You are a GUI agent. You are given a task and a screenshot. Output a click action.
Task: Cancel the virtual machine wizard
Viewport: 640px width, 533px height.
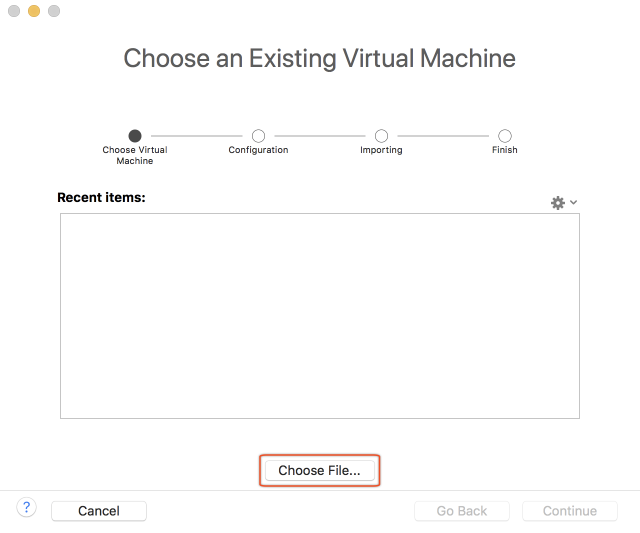[99, 511]
